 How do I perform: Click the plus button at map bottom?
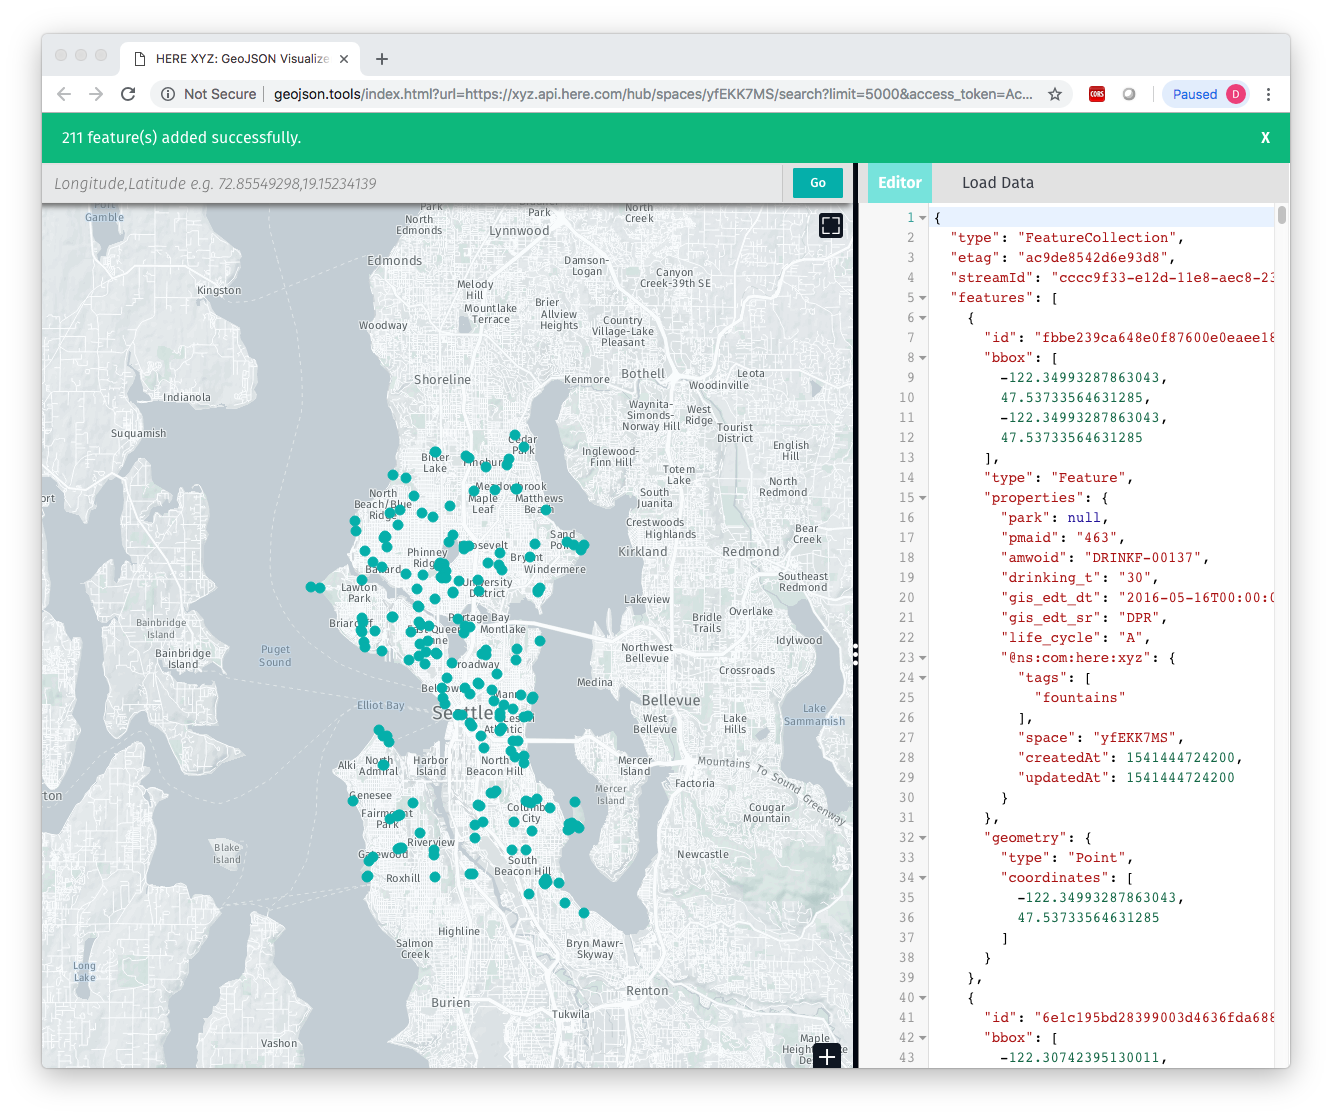pos(827,1056)
